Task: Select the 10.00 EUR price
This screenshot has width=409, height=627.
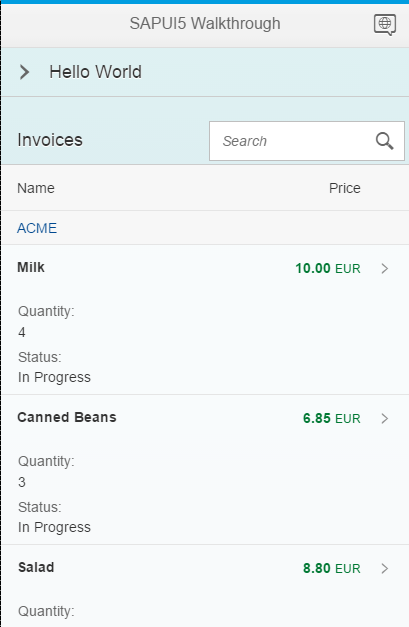Action: tap(328, 268)
